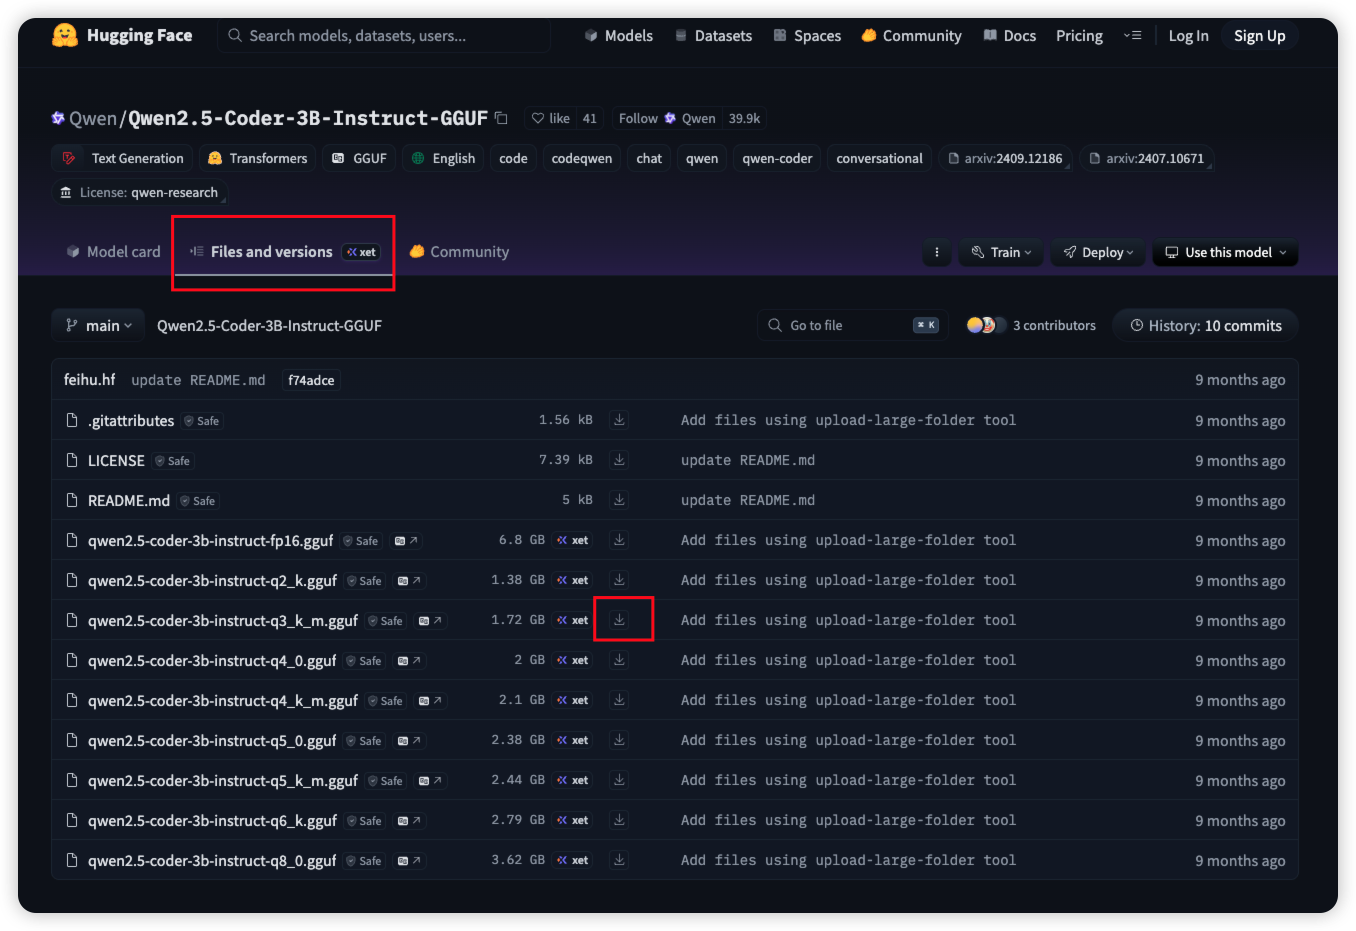Open GGUF viewer for q4_k_m.gguf
The height and width of the screenshot is (931, 1356).
pyautogui.click(x=430, y=701)
